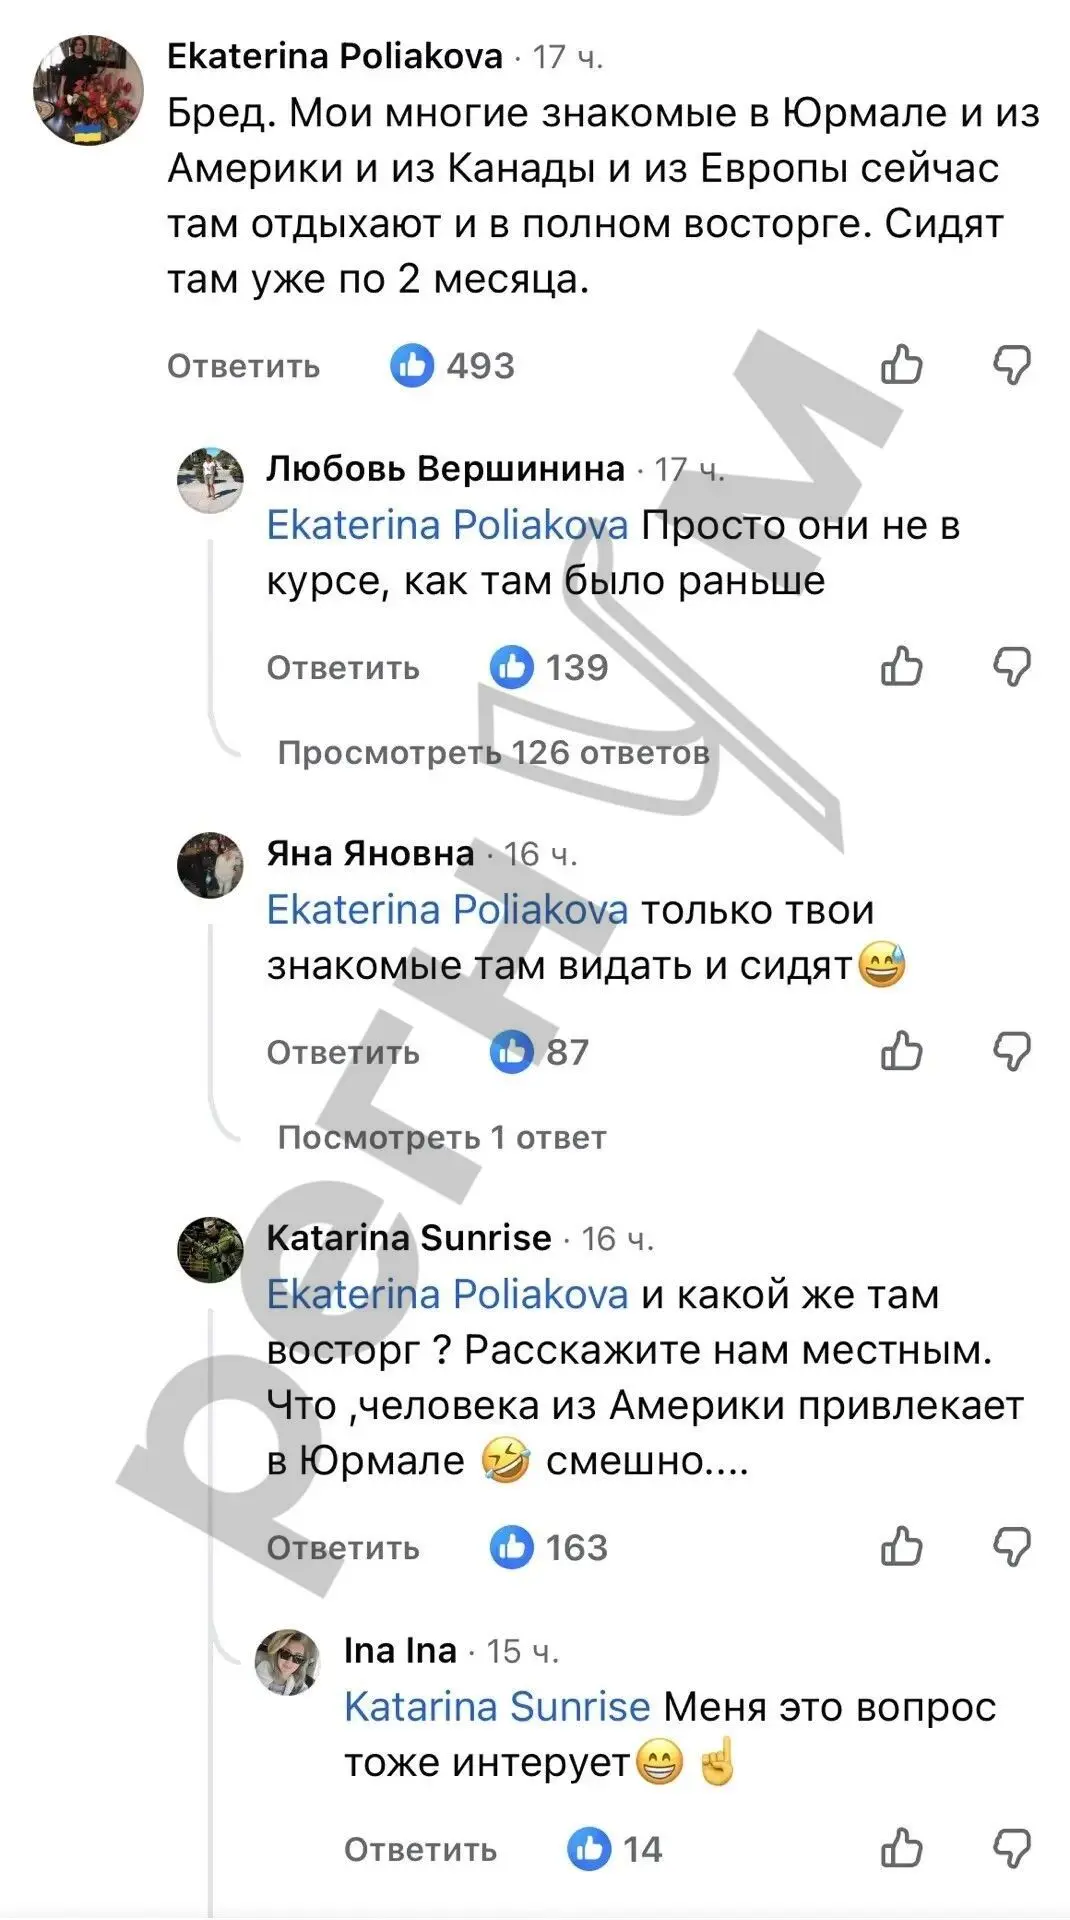Open Ekaterina Poliakova's profile avatar
Viewport: 1070px width, 1920px height.
(88, 90)
